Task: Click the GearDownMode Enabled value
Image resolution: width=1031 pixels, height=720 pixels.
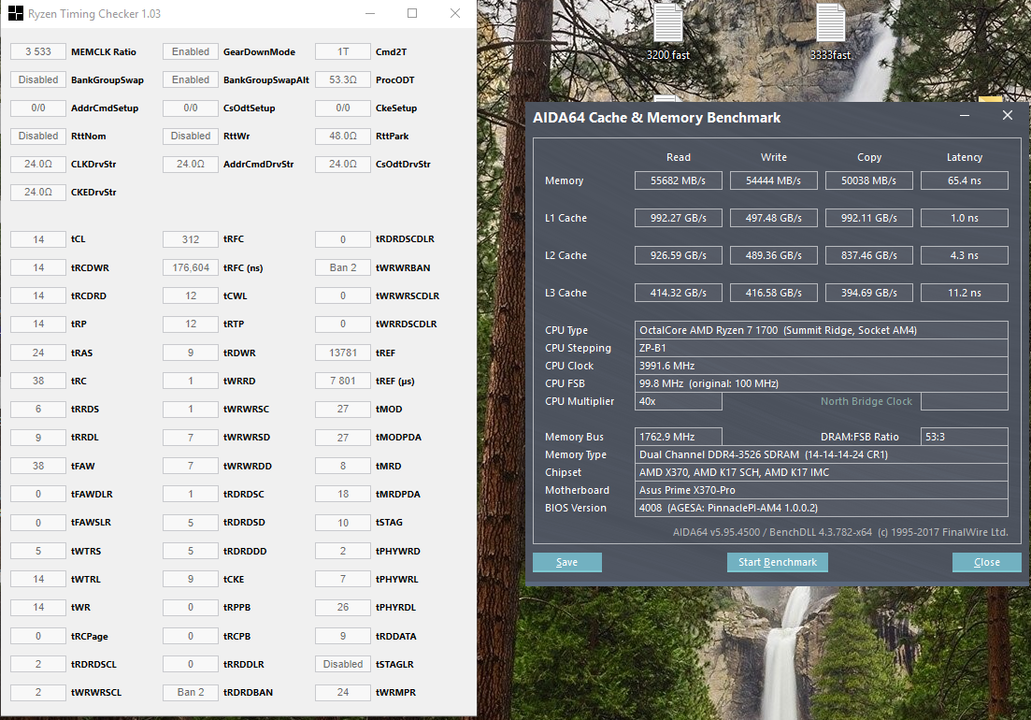Action: click(191, 51)
